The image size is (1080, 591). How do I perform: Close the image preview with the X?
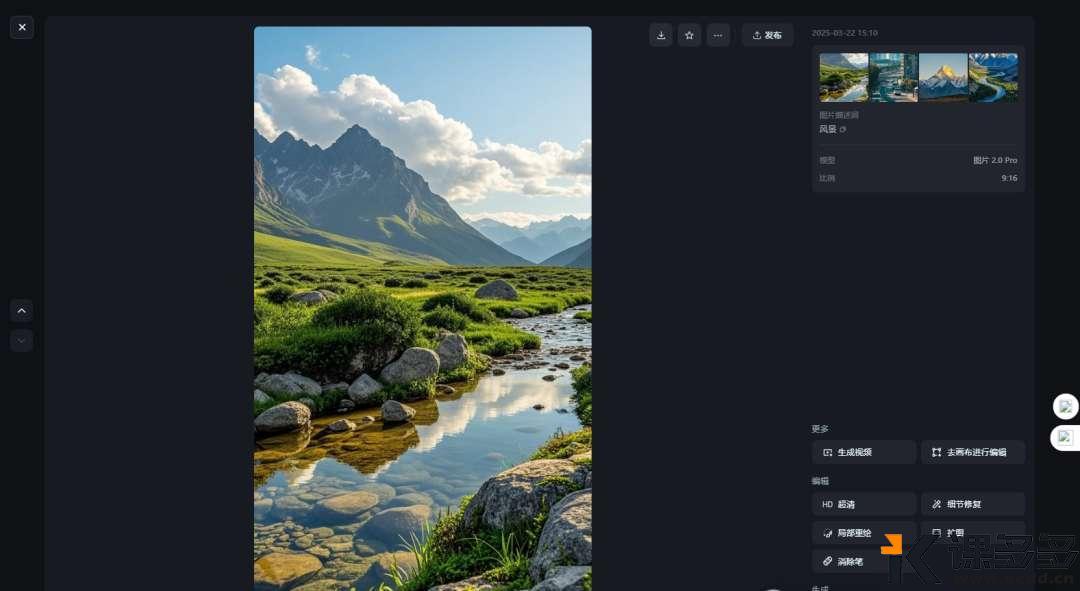pos(22,27)
